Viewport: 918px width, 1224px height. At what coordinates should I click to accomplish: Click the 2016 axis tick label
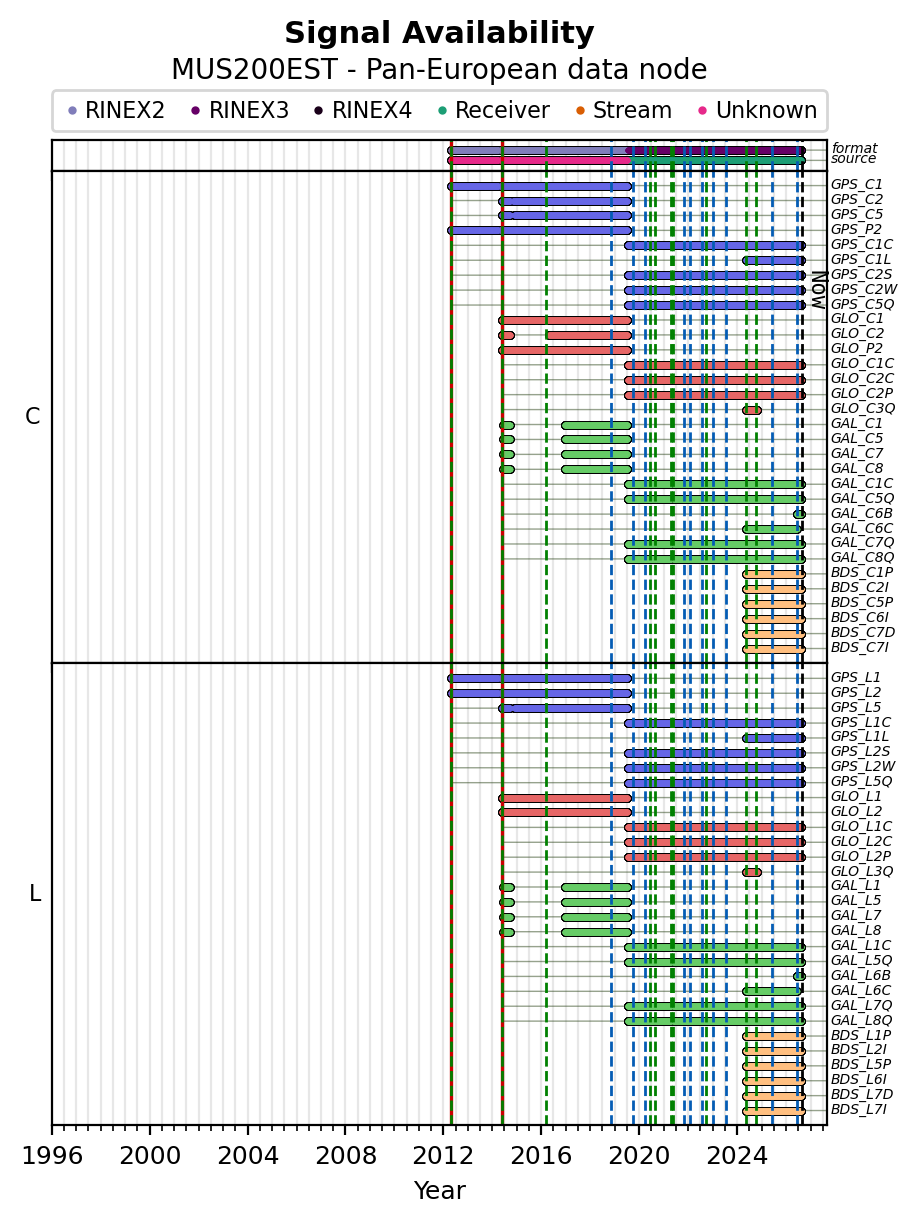point(541,1155)
